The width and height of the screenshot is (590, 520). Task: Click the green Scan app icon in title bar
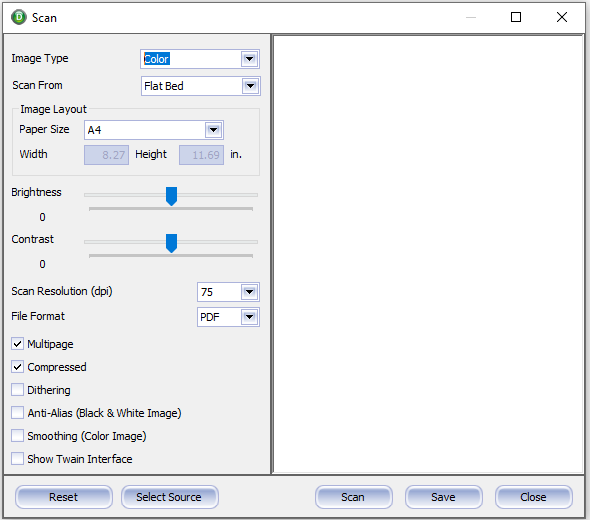[x=18, y=17]
